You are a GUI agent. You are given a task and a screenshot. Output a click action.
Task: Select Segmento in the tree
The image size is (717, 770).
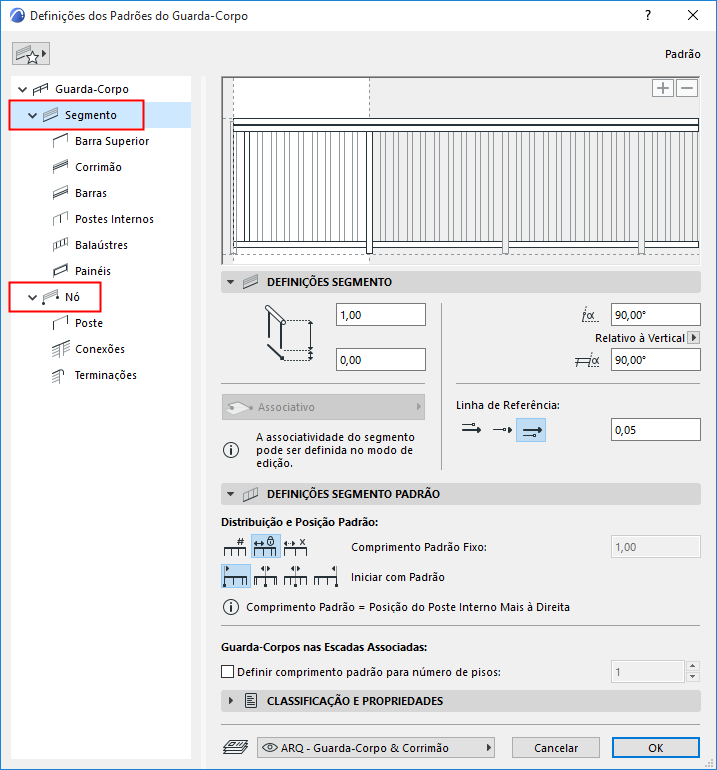pyautogui.click(x=91, y=115)
